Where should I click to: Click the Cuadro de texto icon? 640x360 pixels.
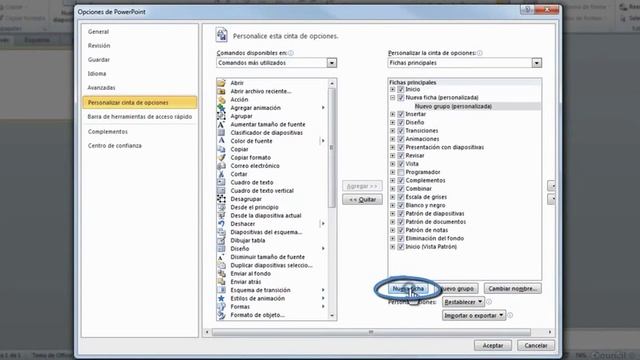pos(221,182)
